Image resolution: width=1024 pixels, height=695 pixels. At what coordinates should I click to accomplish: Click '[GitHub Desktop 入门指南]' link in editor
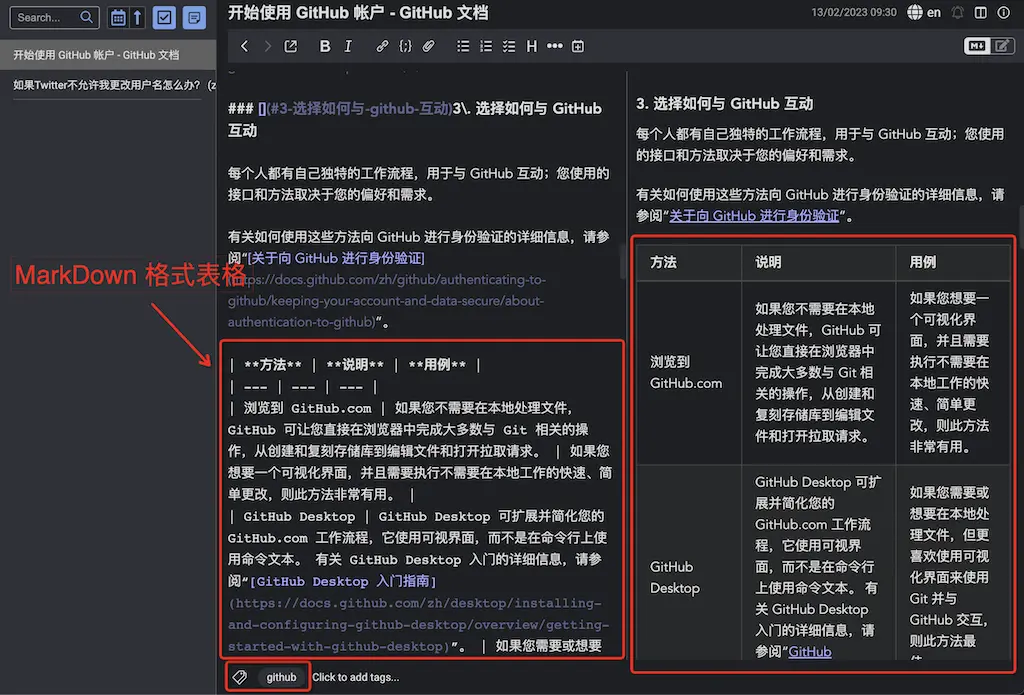(343, 581)
